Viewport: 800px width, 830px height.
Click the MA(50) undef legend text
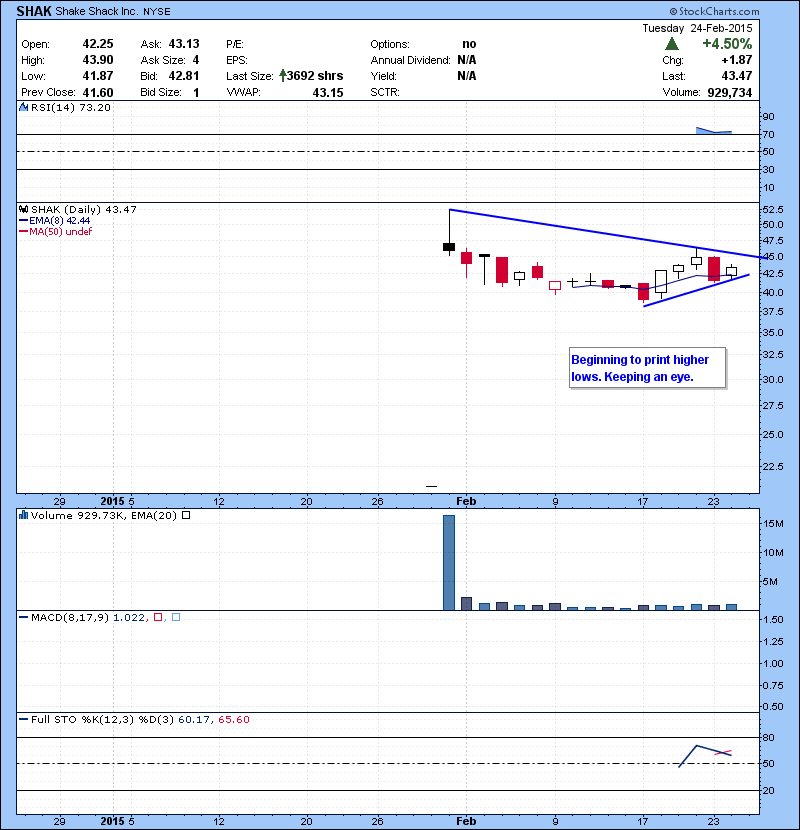pos(60,231)
